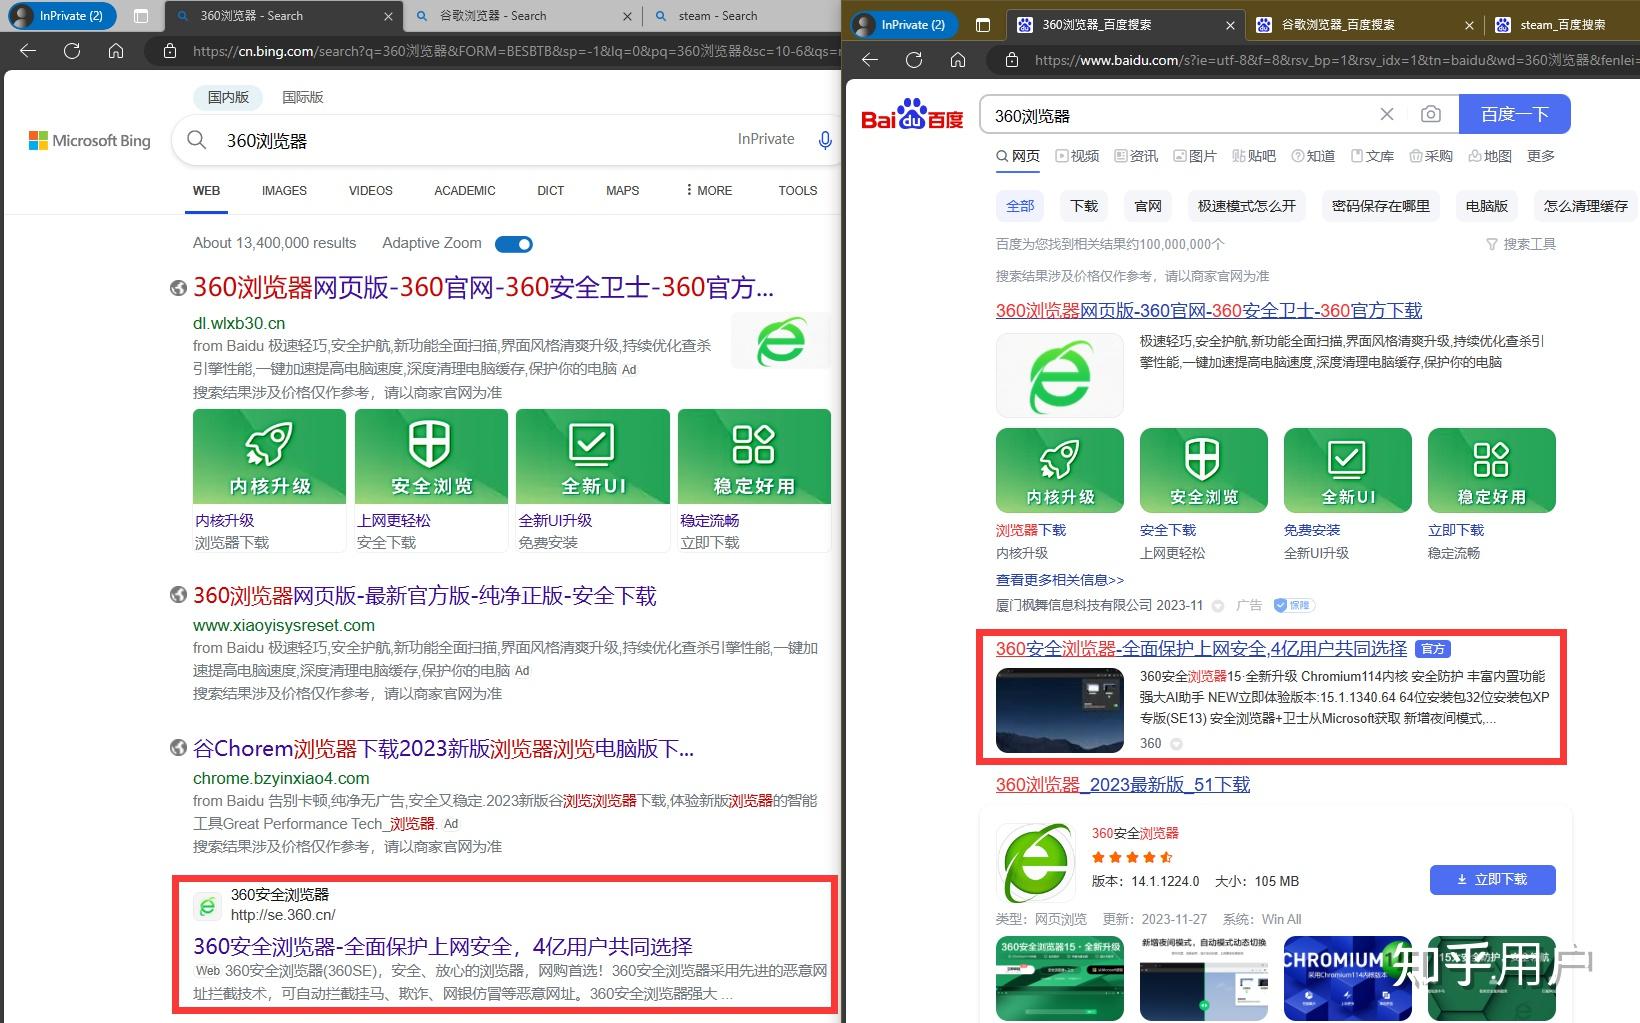
Task: Click Bing voice search microphone
Action: click(825, 140)
